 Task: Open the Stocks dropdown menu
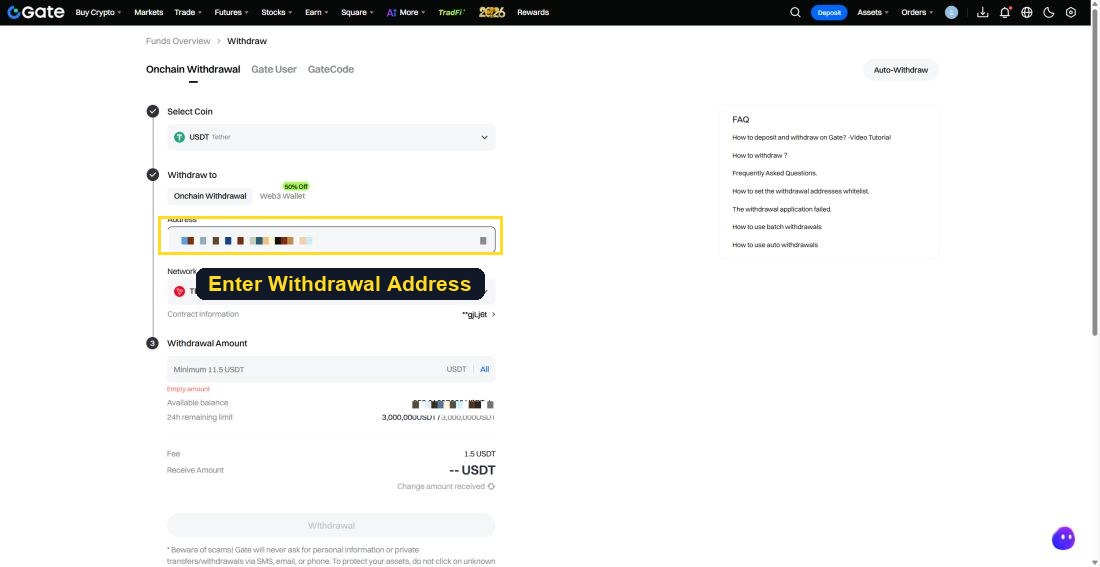coord(277,12)
